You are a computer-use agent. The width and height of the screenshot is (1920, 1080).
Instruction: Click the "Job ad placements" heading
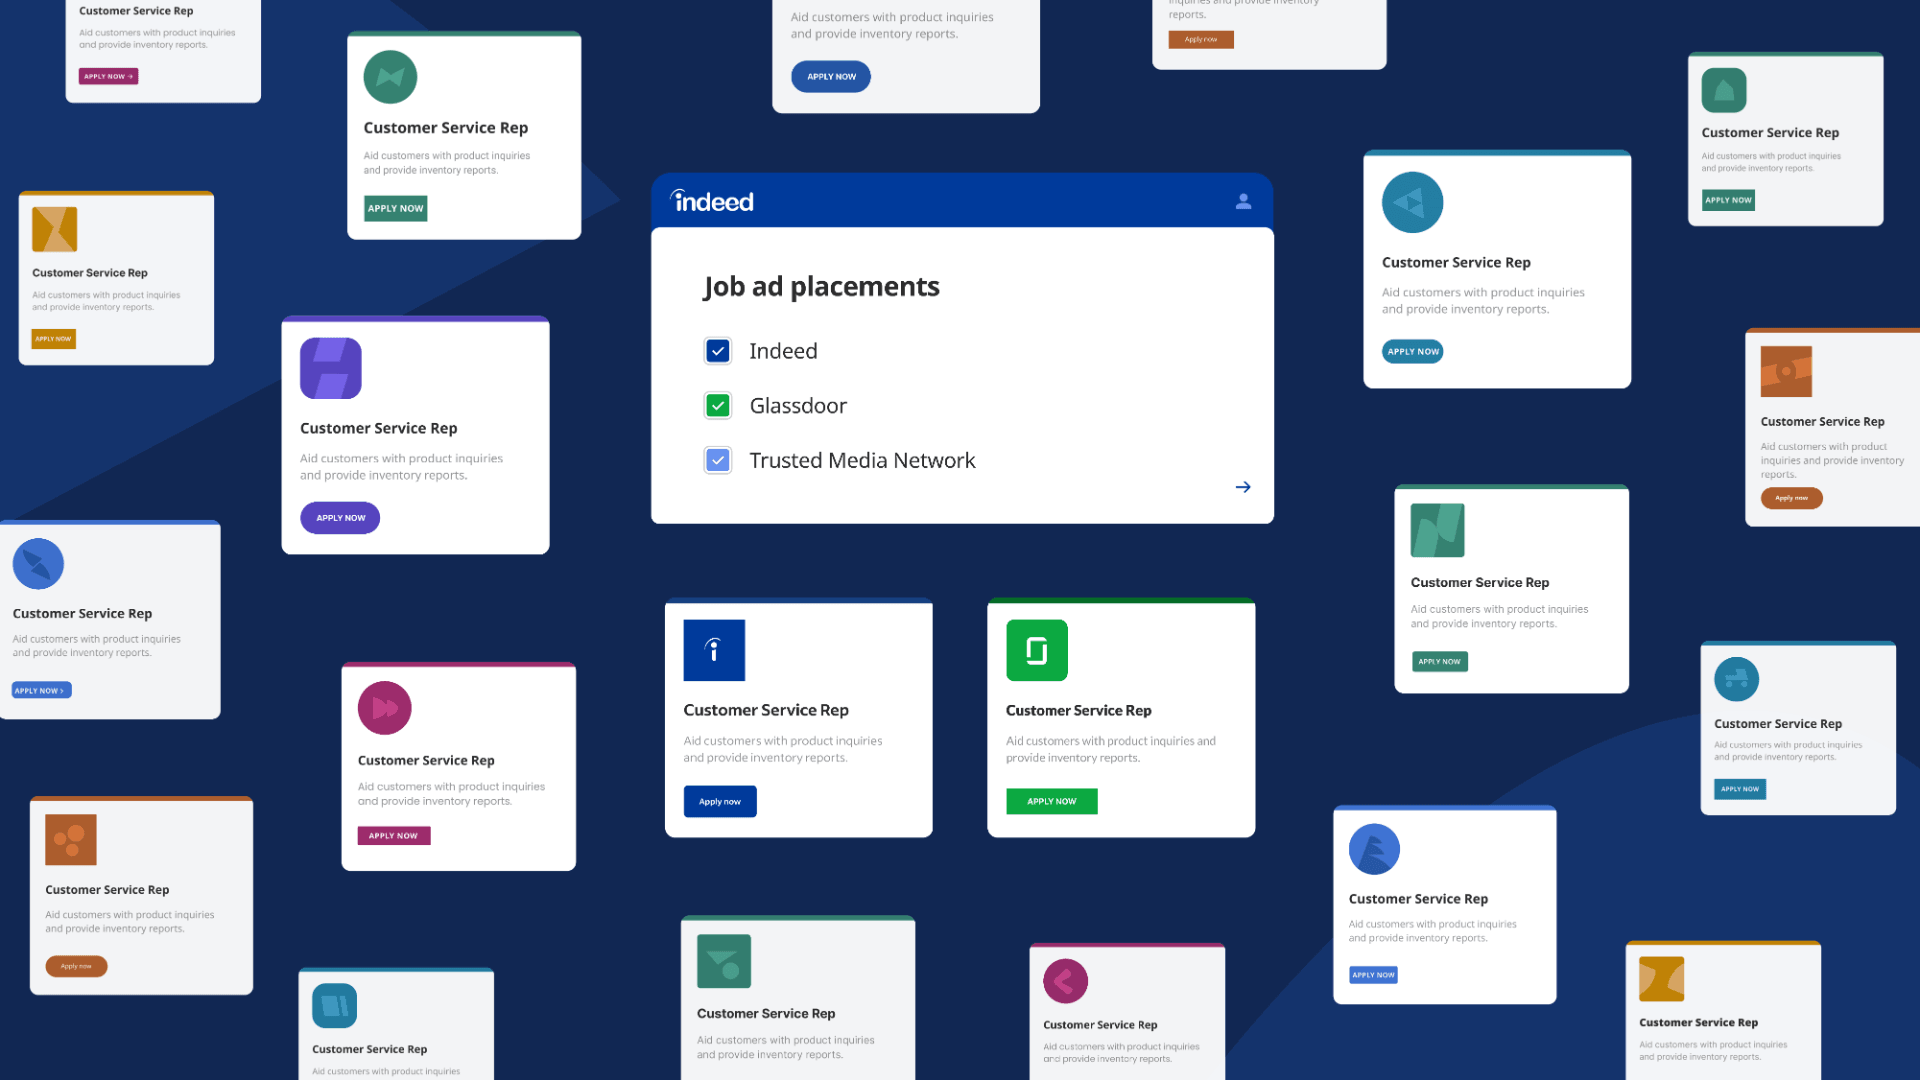click(x=821, y=287)
